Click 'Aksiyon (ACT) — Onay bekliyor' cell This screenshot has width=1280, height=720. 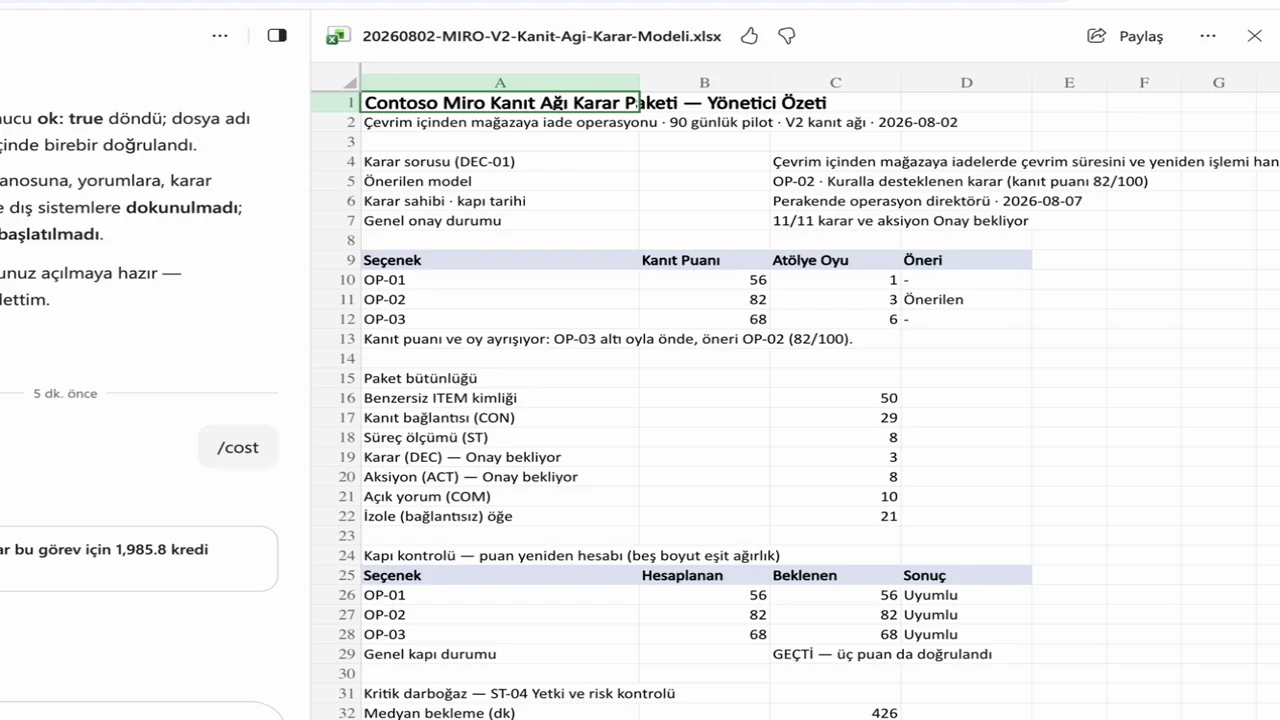[500, 477]
